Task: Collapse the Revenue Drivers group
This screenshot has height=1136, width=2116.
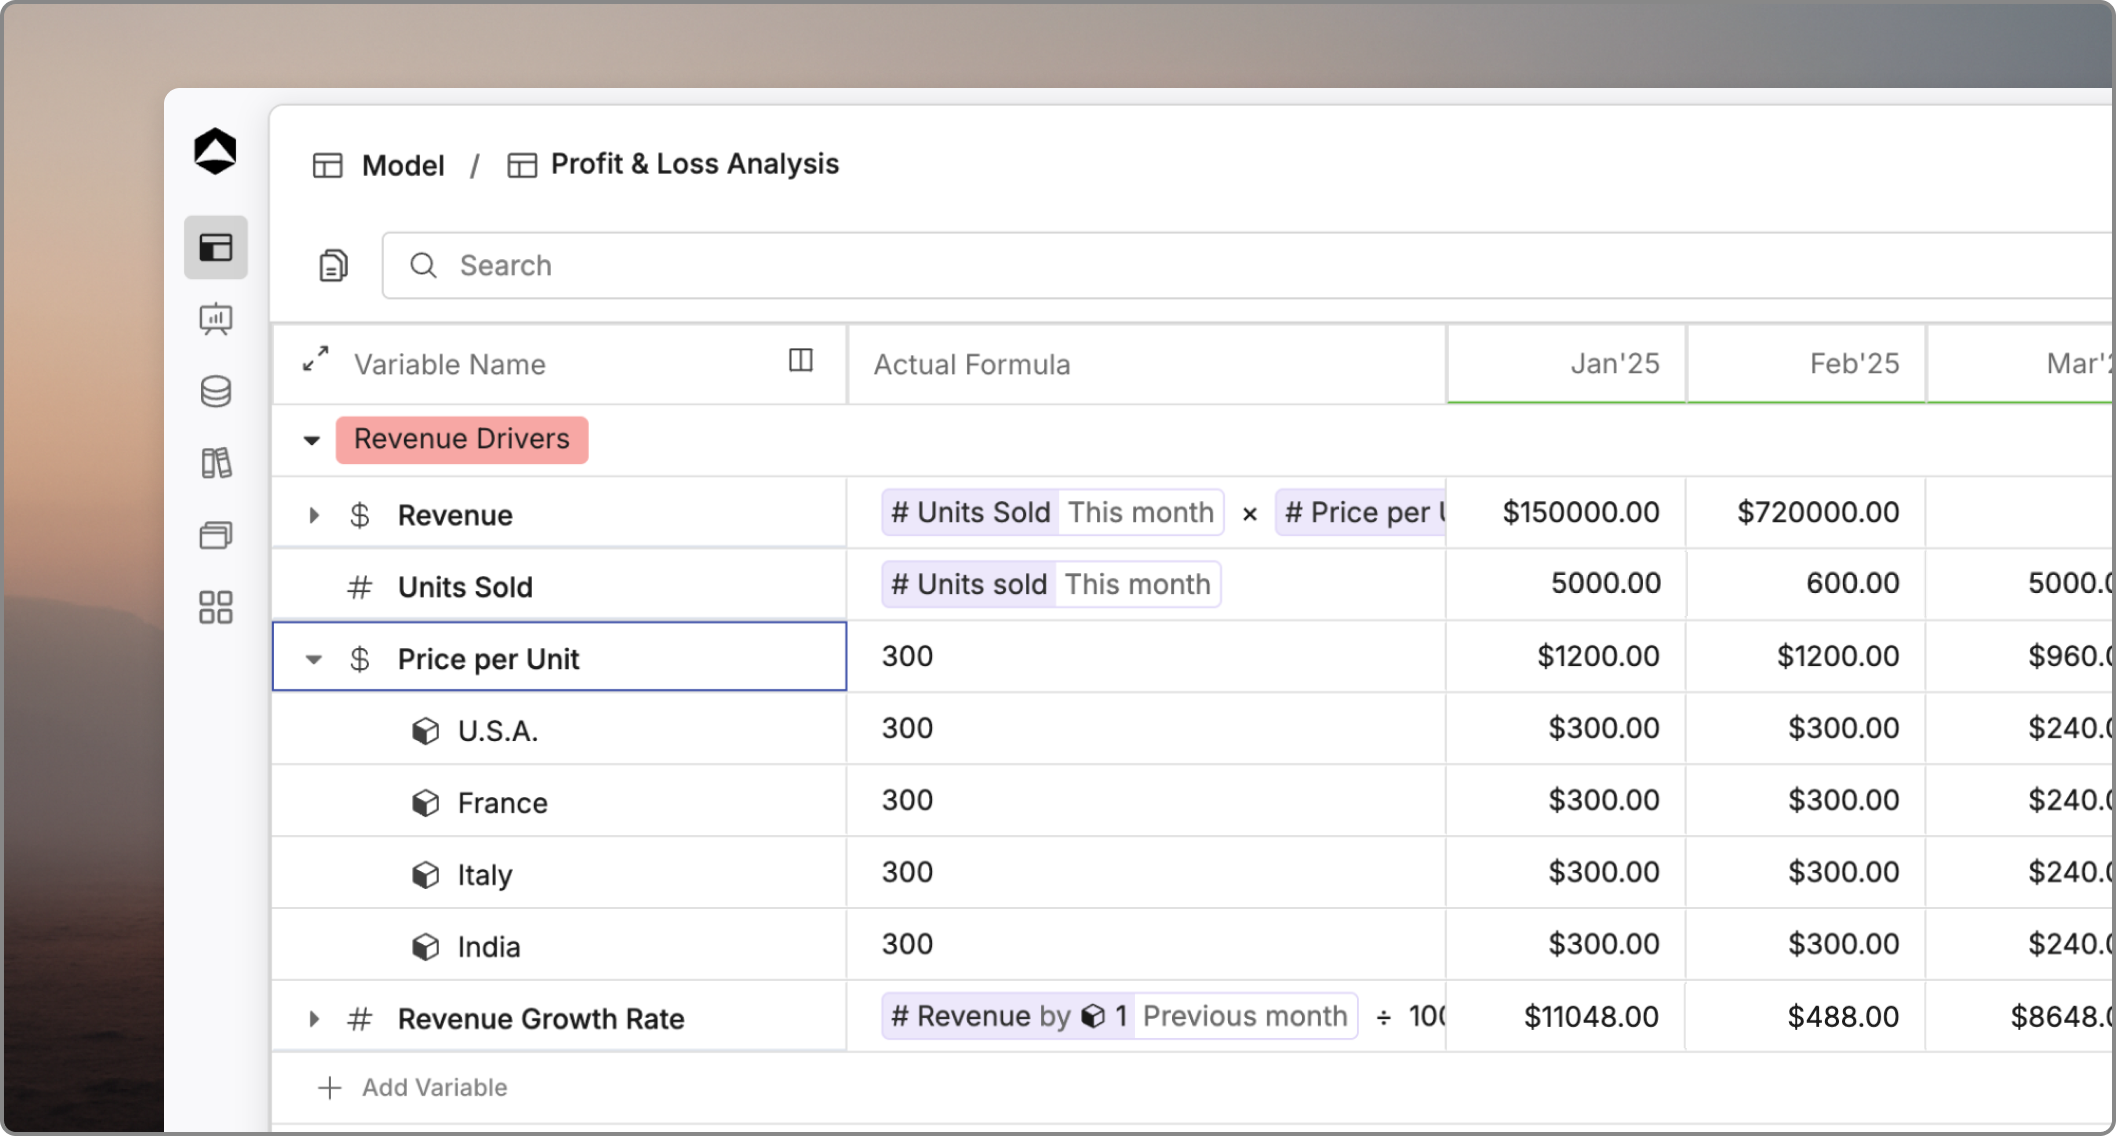Action: (x=312, y=440)
